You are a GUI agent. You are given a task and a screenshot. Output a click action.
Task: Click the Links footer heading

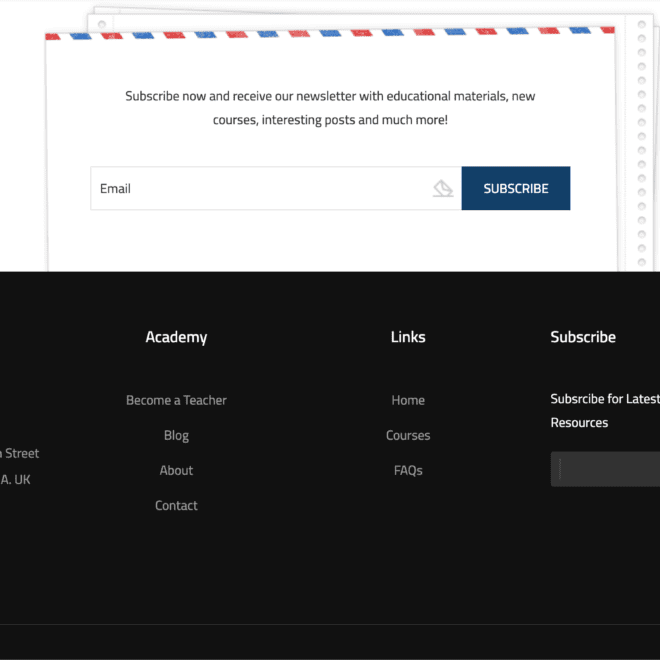[x=408, y=337]
